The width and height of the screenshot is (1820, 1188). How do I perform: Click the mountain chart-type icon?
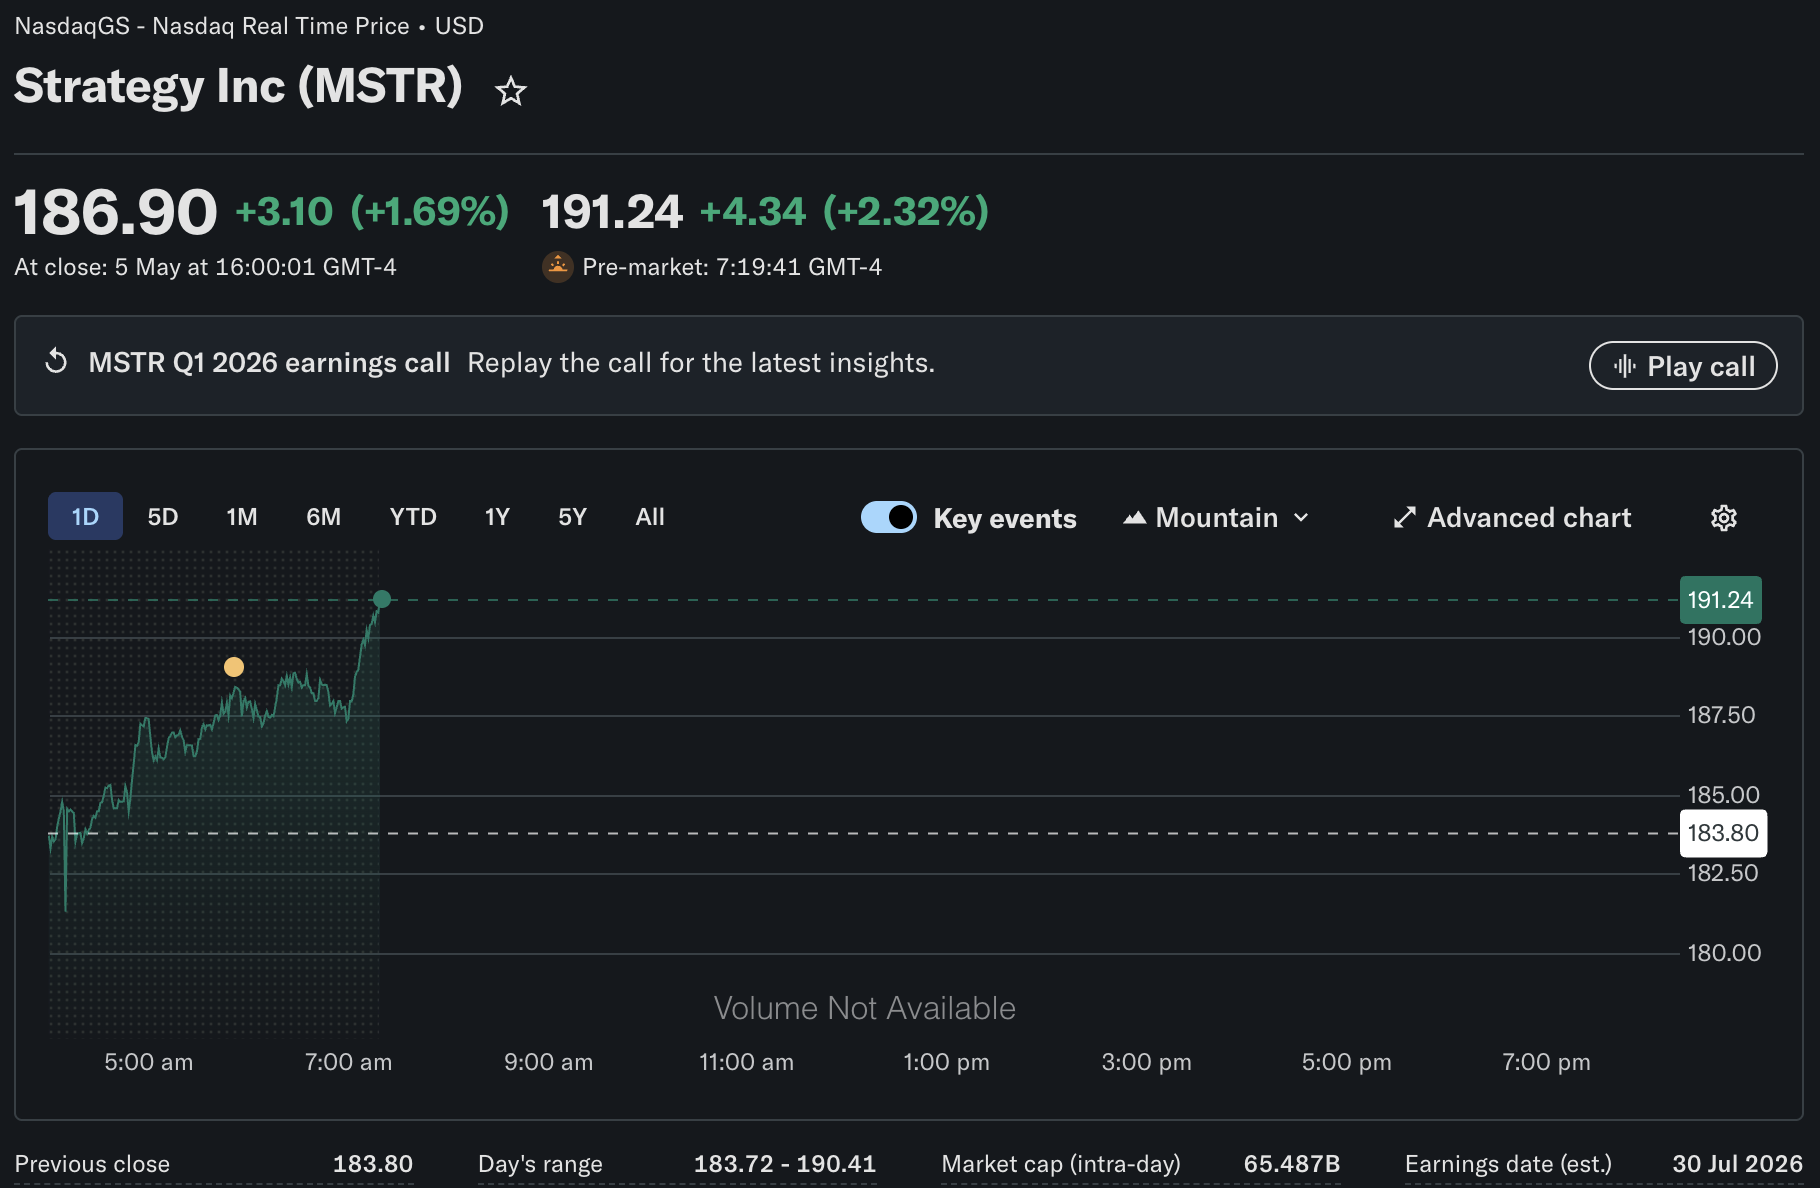[1134, 518]
